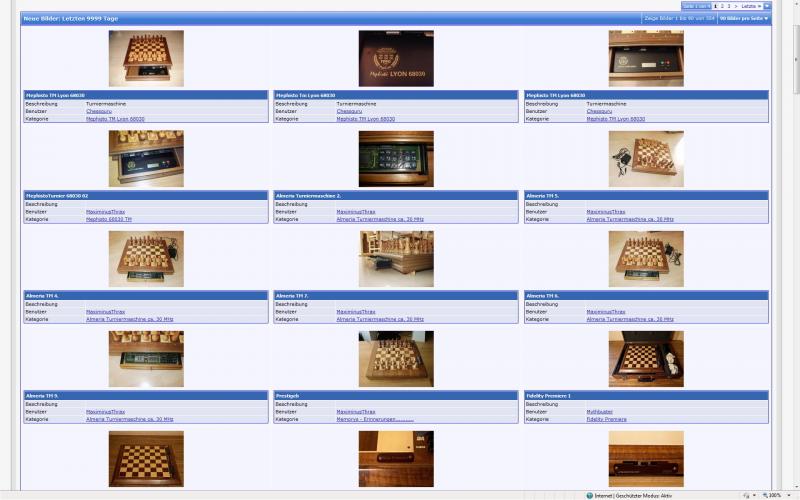This screenshot has height=500, width=800.
Task: Go to page 2 in pagination
Action: 721,6
